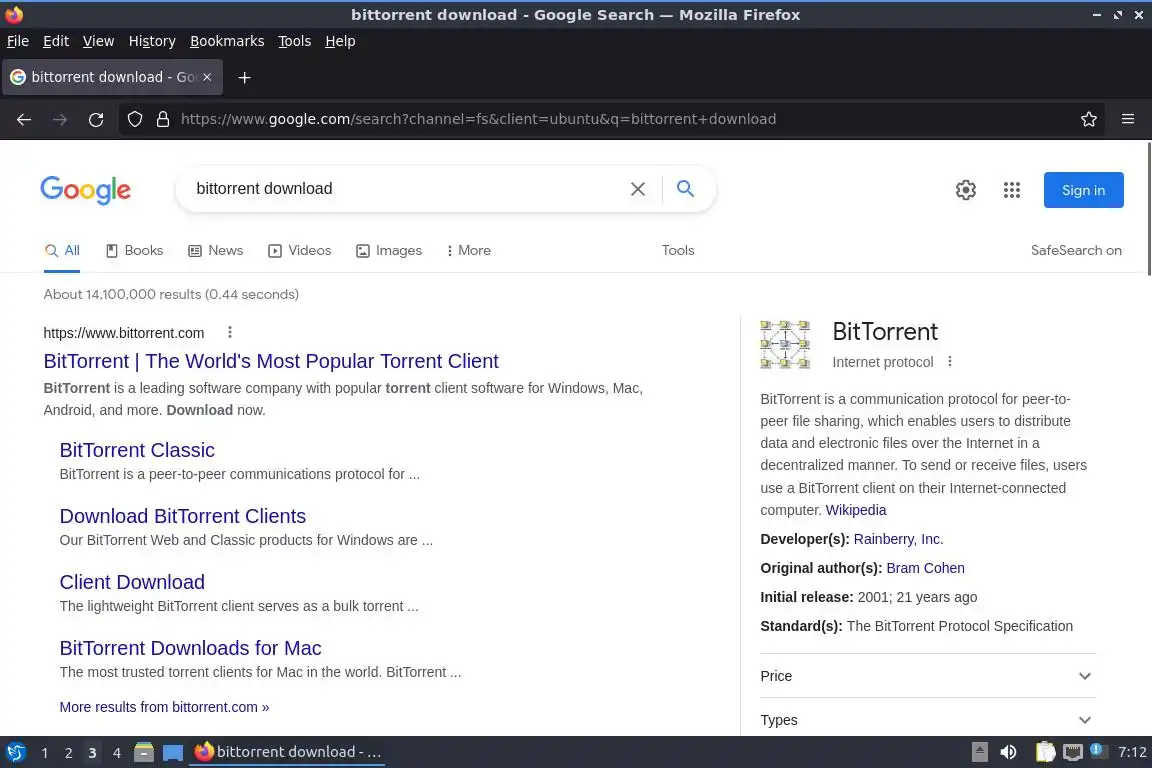Open the Wikipedia link in knowledge panel
The width and height of the screenshot is (1152, 768).
(x=856, y=510)
